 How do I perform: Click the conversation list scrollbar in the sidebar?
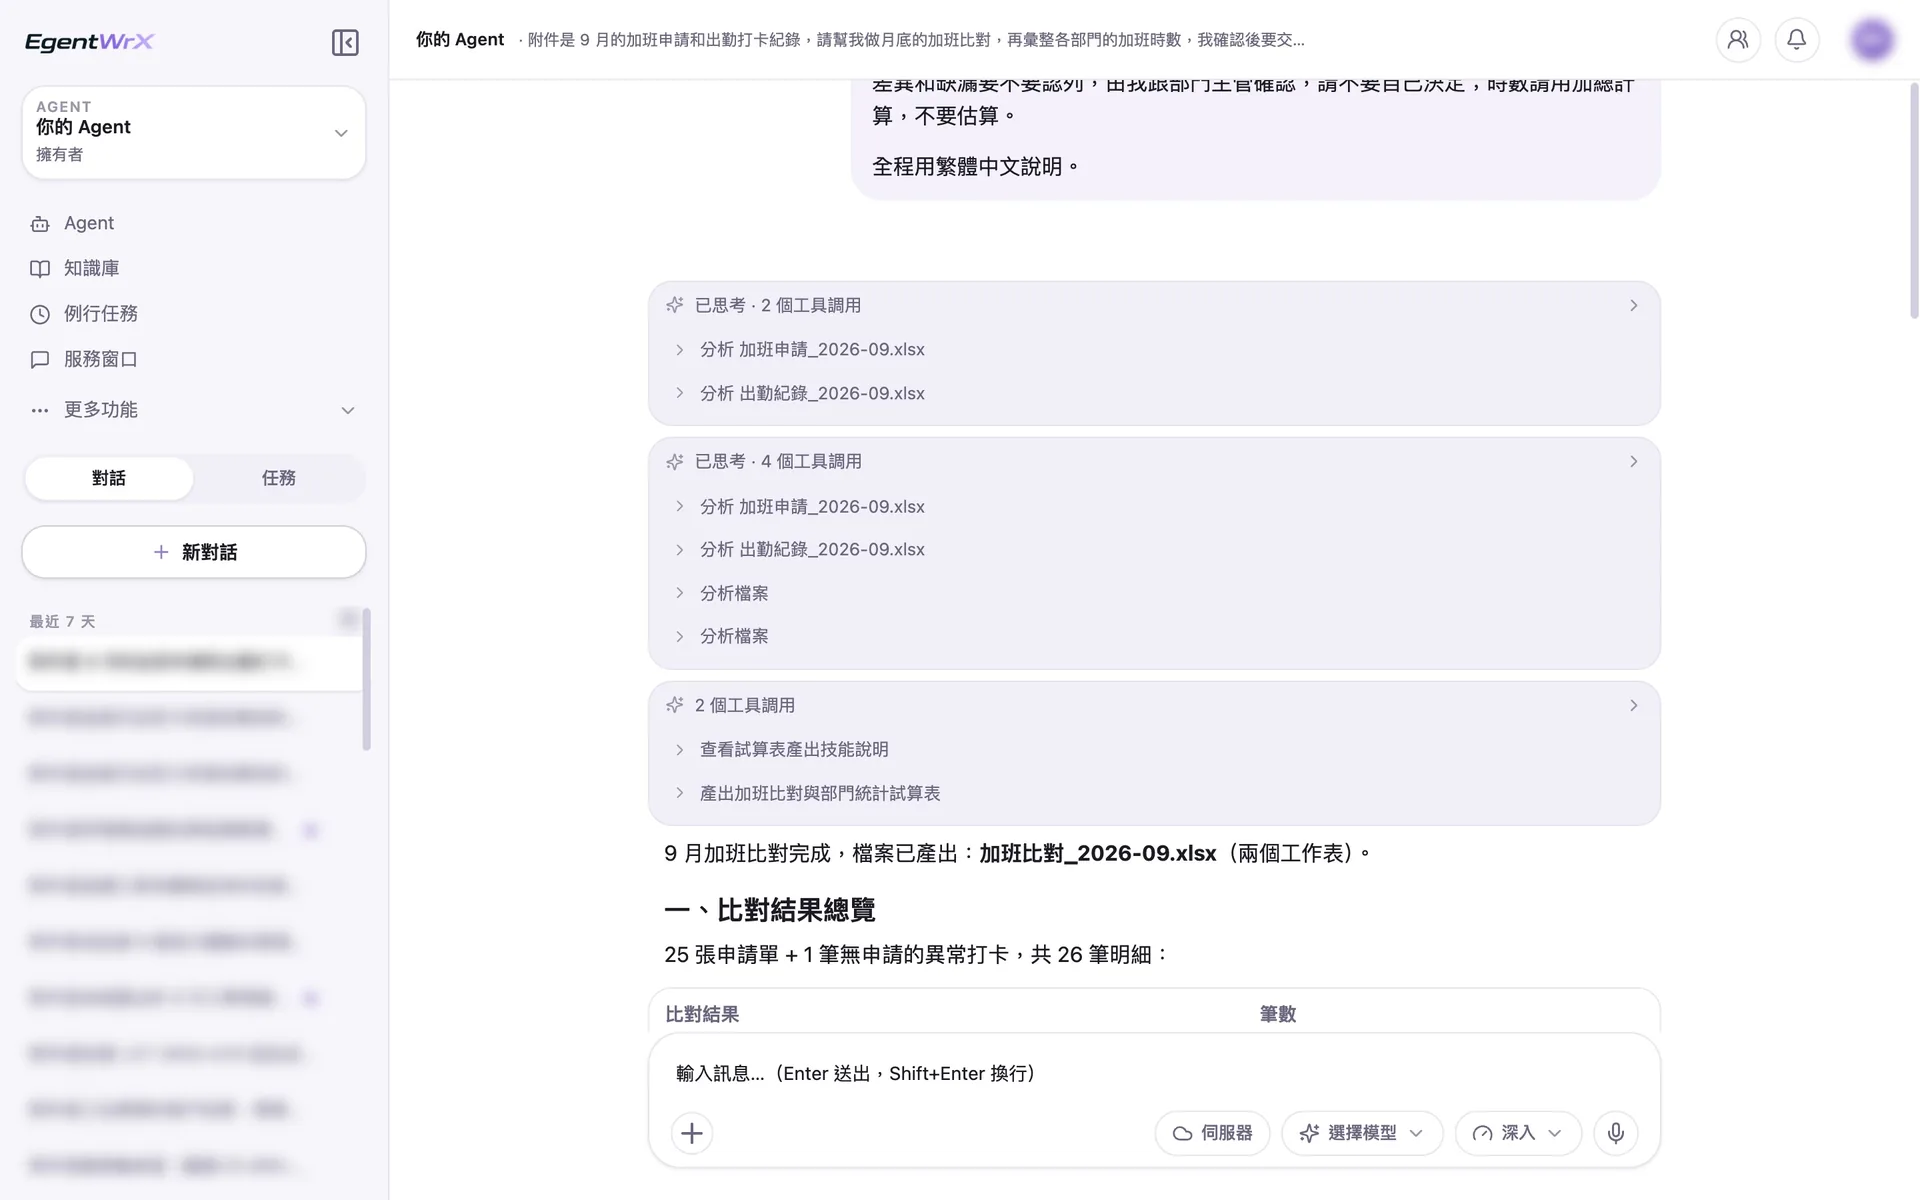click(367, 680)
